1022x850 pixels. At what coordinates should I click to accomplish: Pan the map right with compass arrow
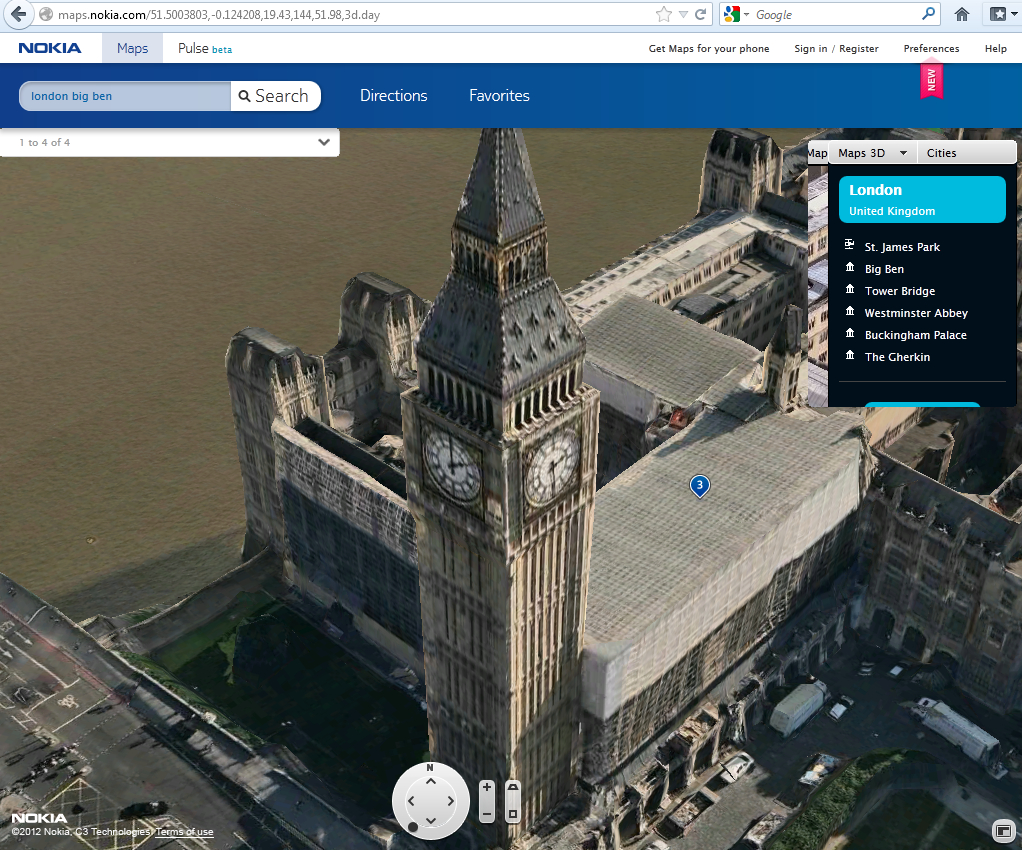click(451, 801)
